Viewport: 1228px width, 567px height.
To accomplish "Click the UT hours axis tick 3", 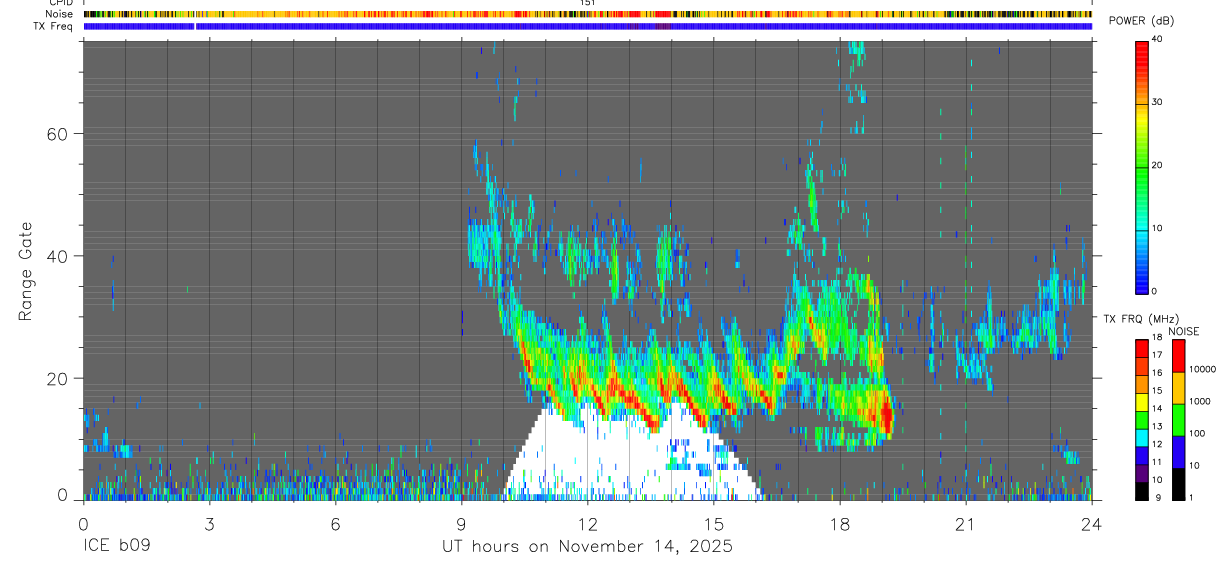I will [209, 523].
